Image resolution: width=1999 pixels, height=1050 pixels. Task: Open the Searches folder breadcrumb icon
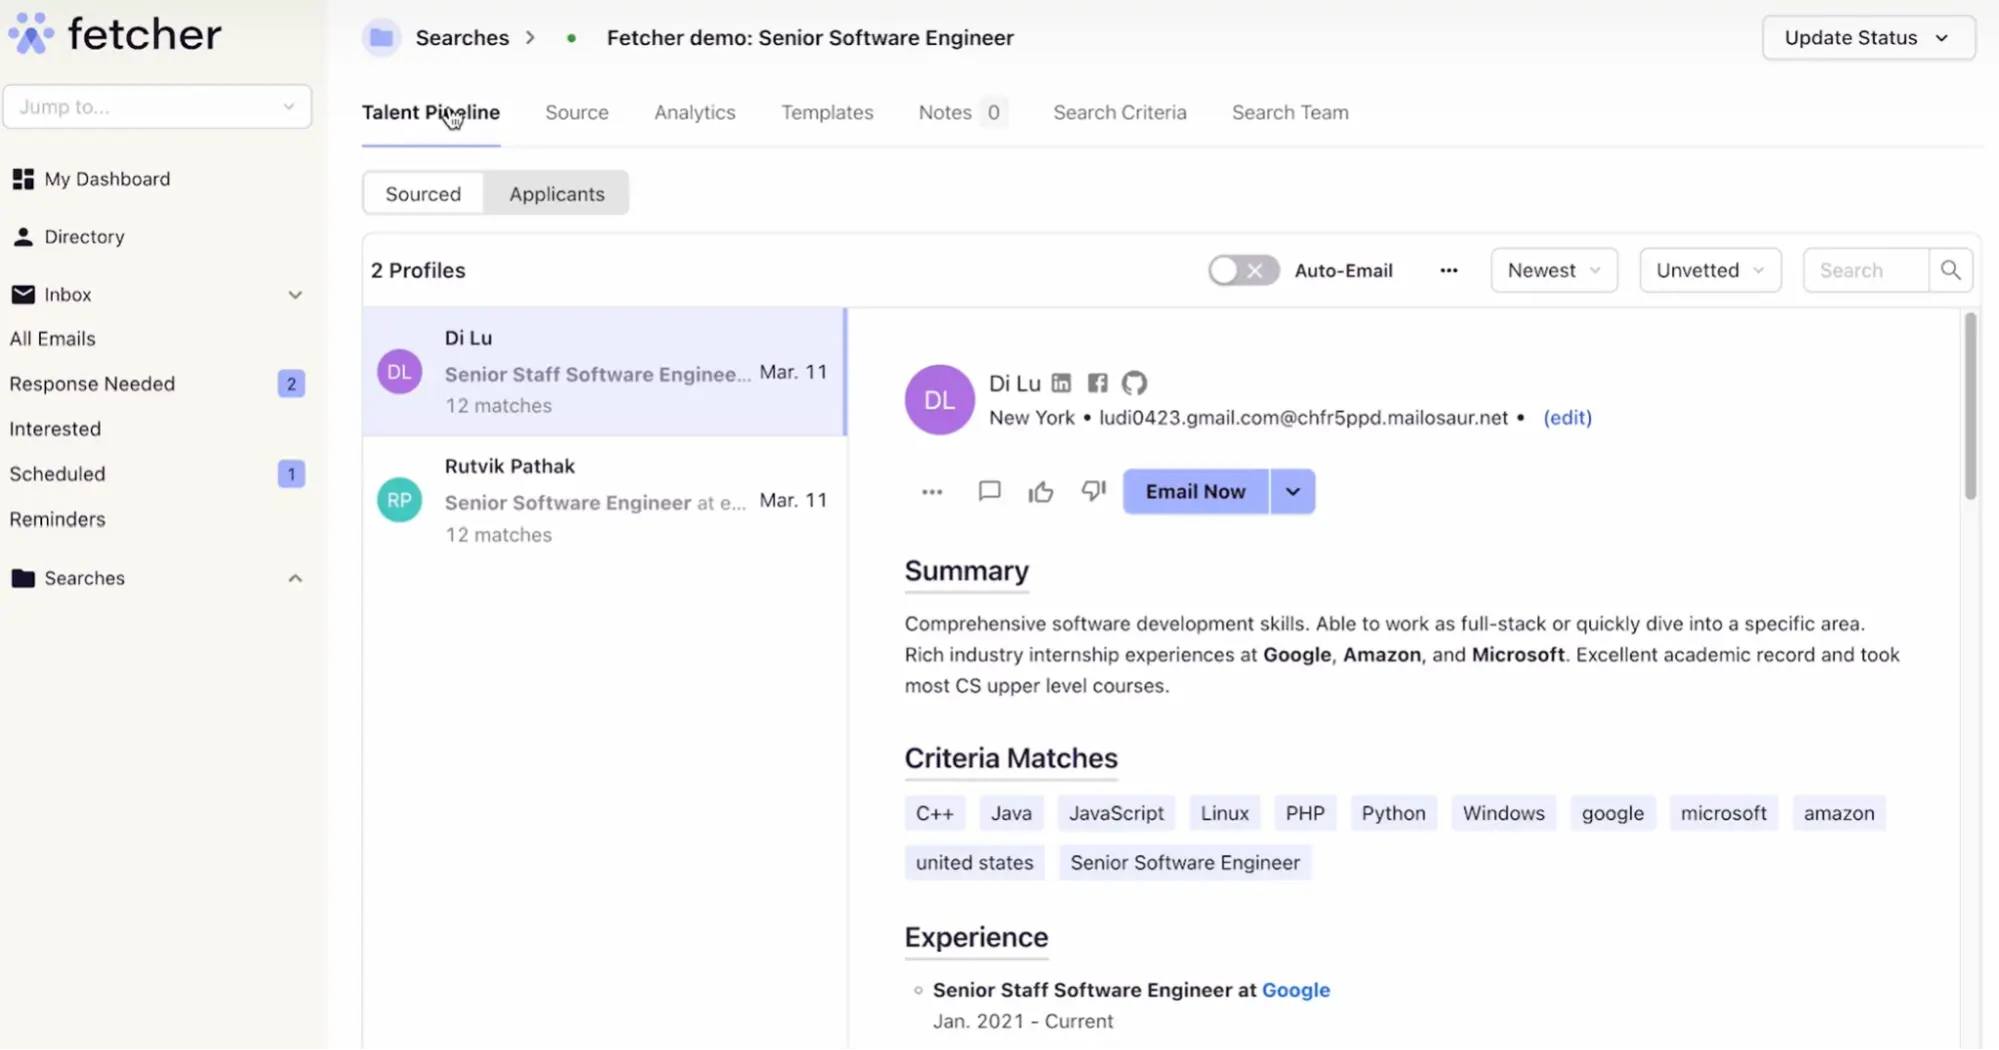coord(381,38)
